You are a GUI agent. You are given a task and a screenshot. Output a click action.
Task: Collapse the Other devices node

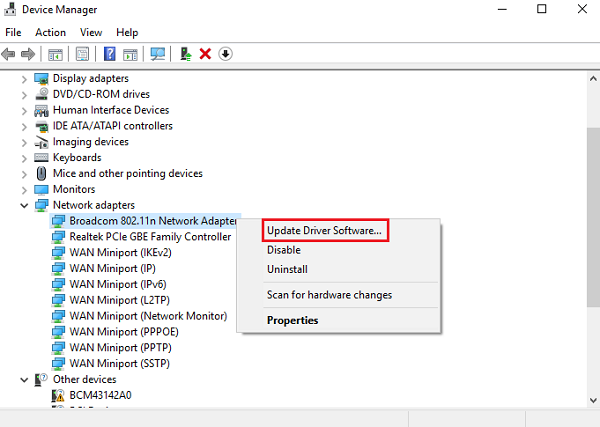coord(24,380)
